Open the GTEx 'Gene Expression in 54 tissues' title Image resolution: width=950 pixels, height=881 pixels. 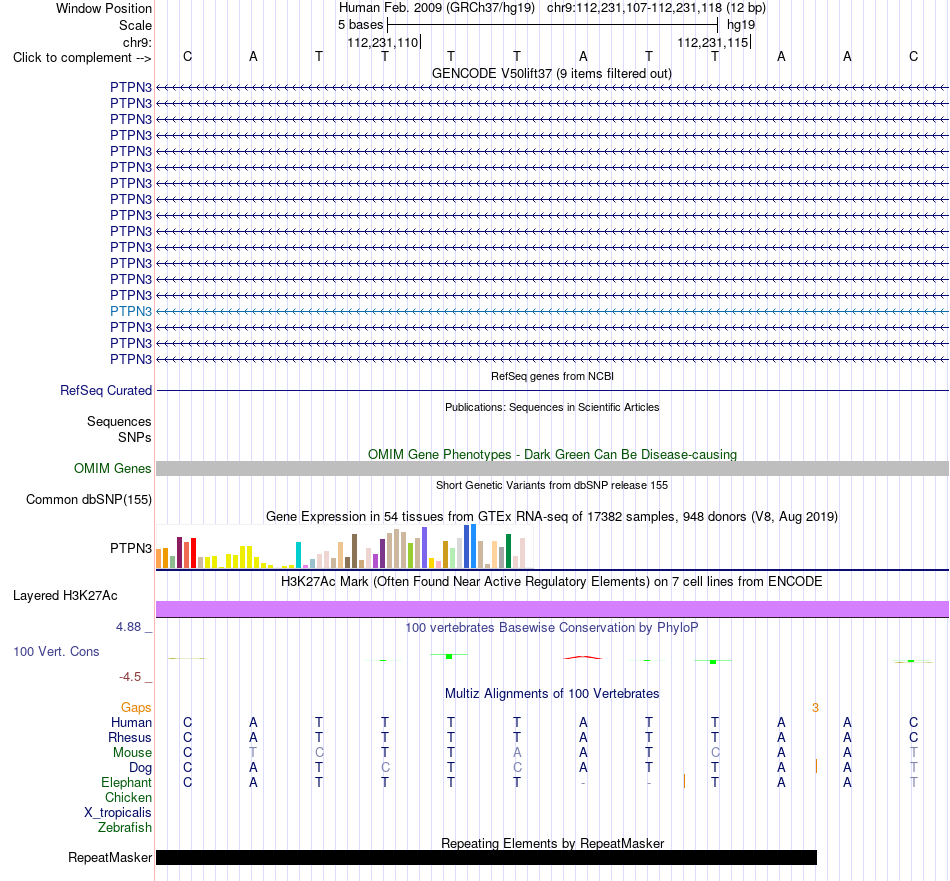pos(552,517)
